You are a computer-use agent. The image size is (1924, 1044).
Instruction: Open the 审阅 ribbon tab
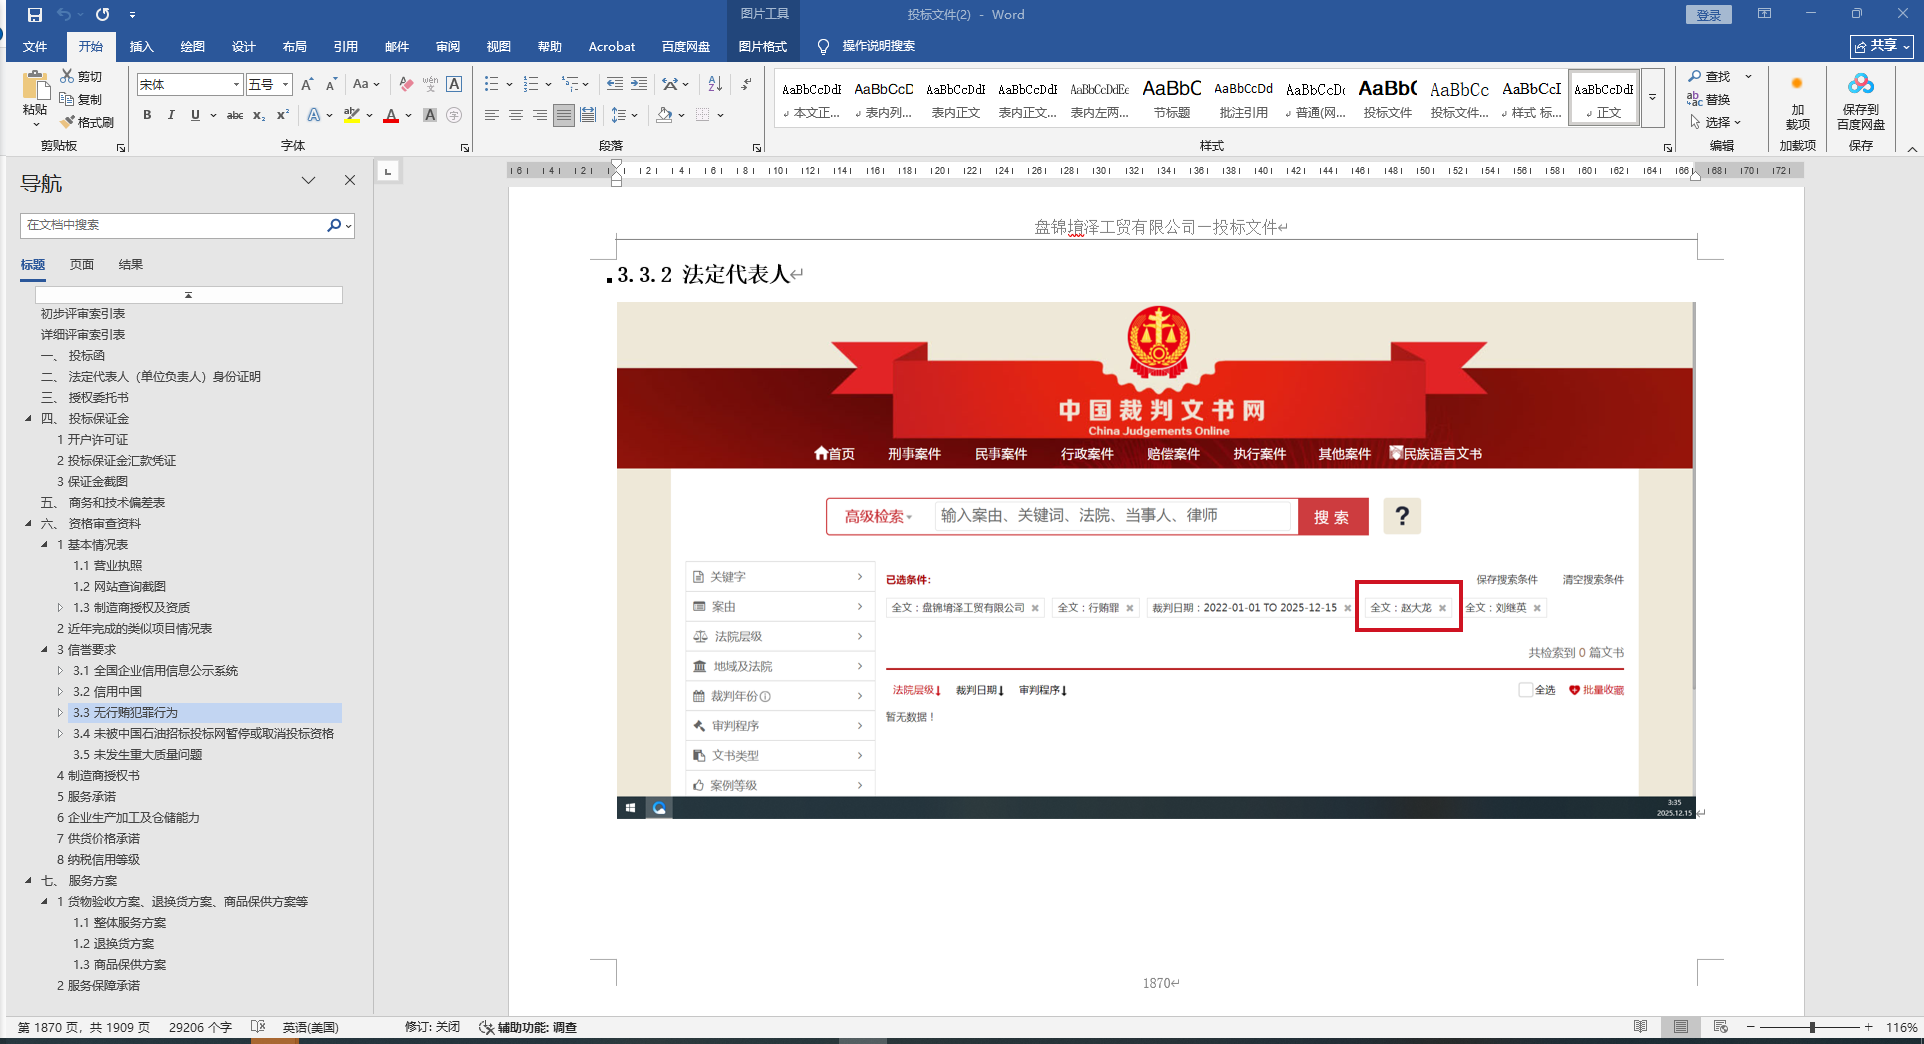point(448,46)
